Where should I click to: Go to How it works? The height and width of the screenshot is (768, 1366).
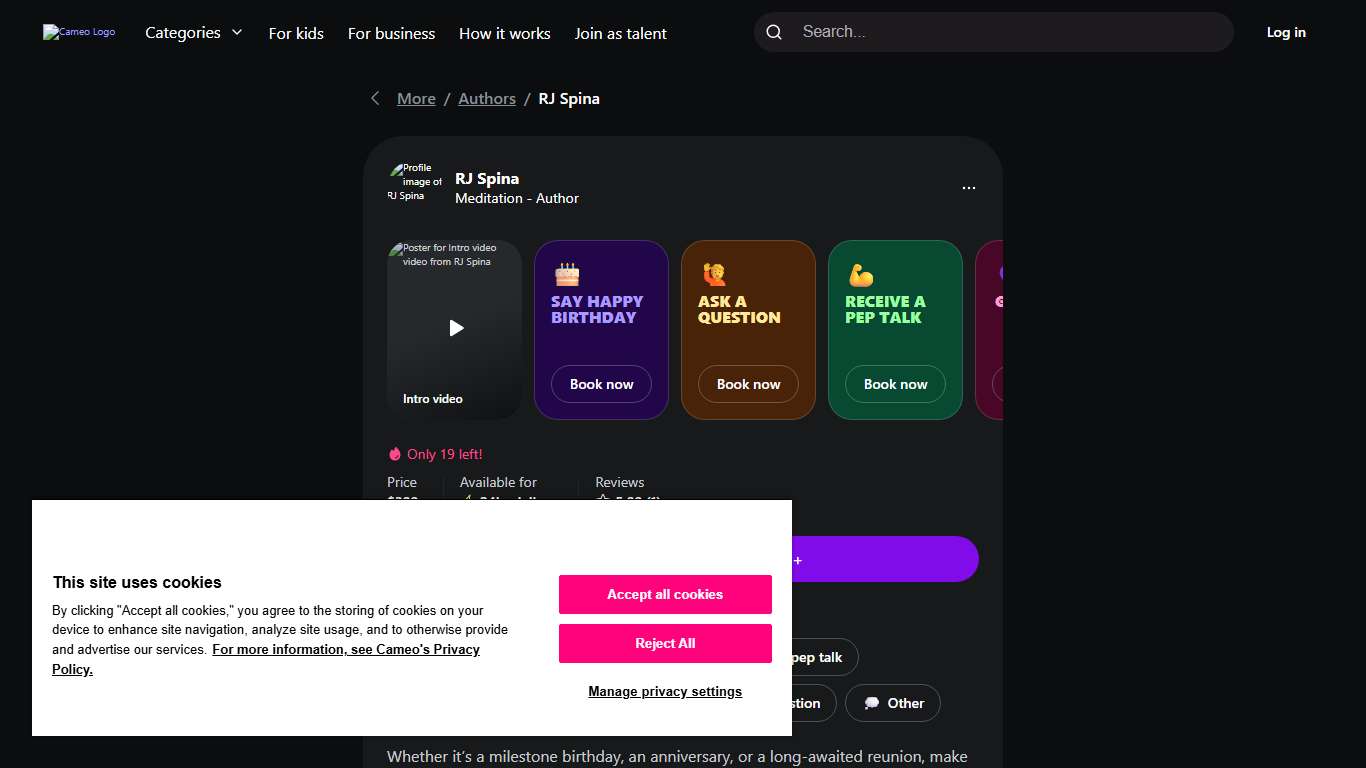coord(504,33)
